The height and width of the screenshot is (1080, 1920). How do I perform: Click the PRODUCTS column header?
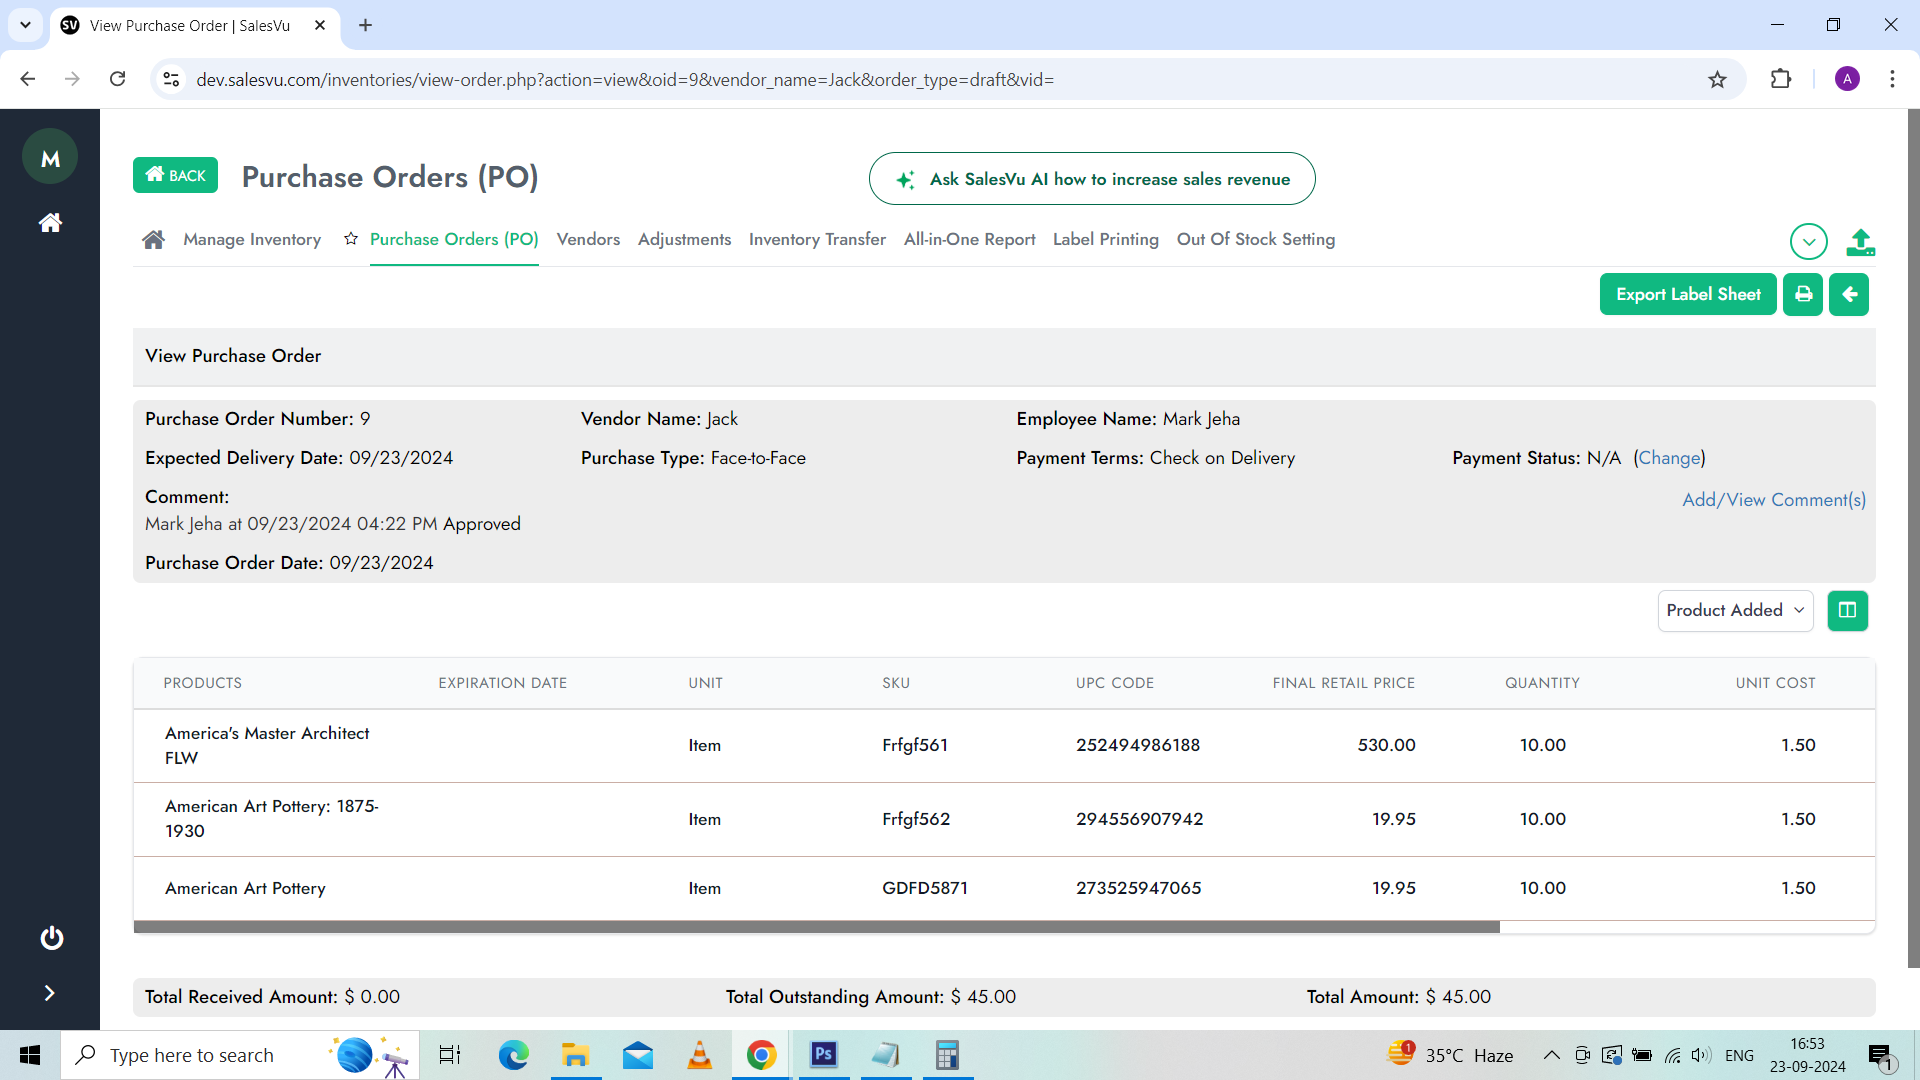click(203, 683)
